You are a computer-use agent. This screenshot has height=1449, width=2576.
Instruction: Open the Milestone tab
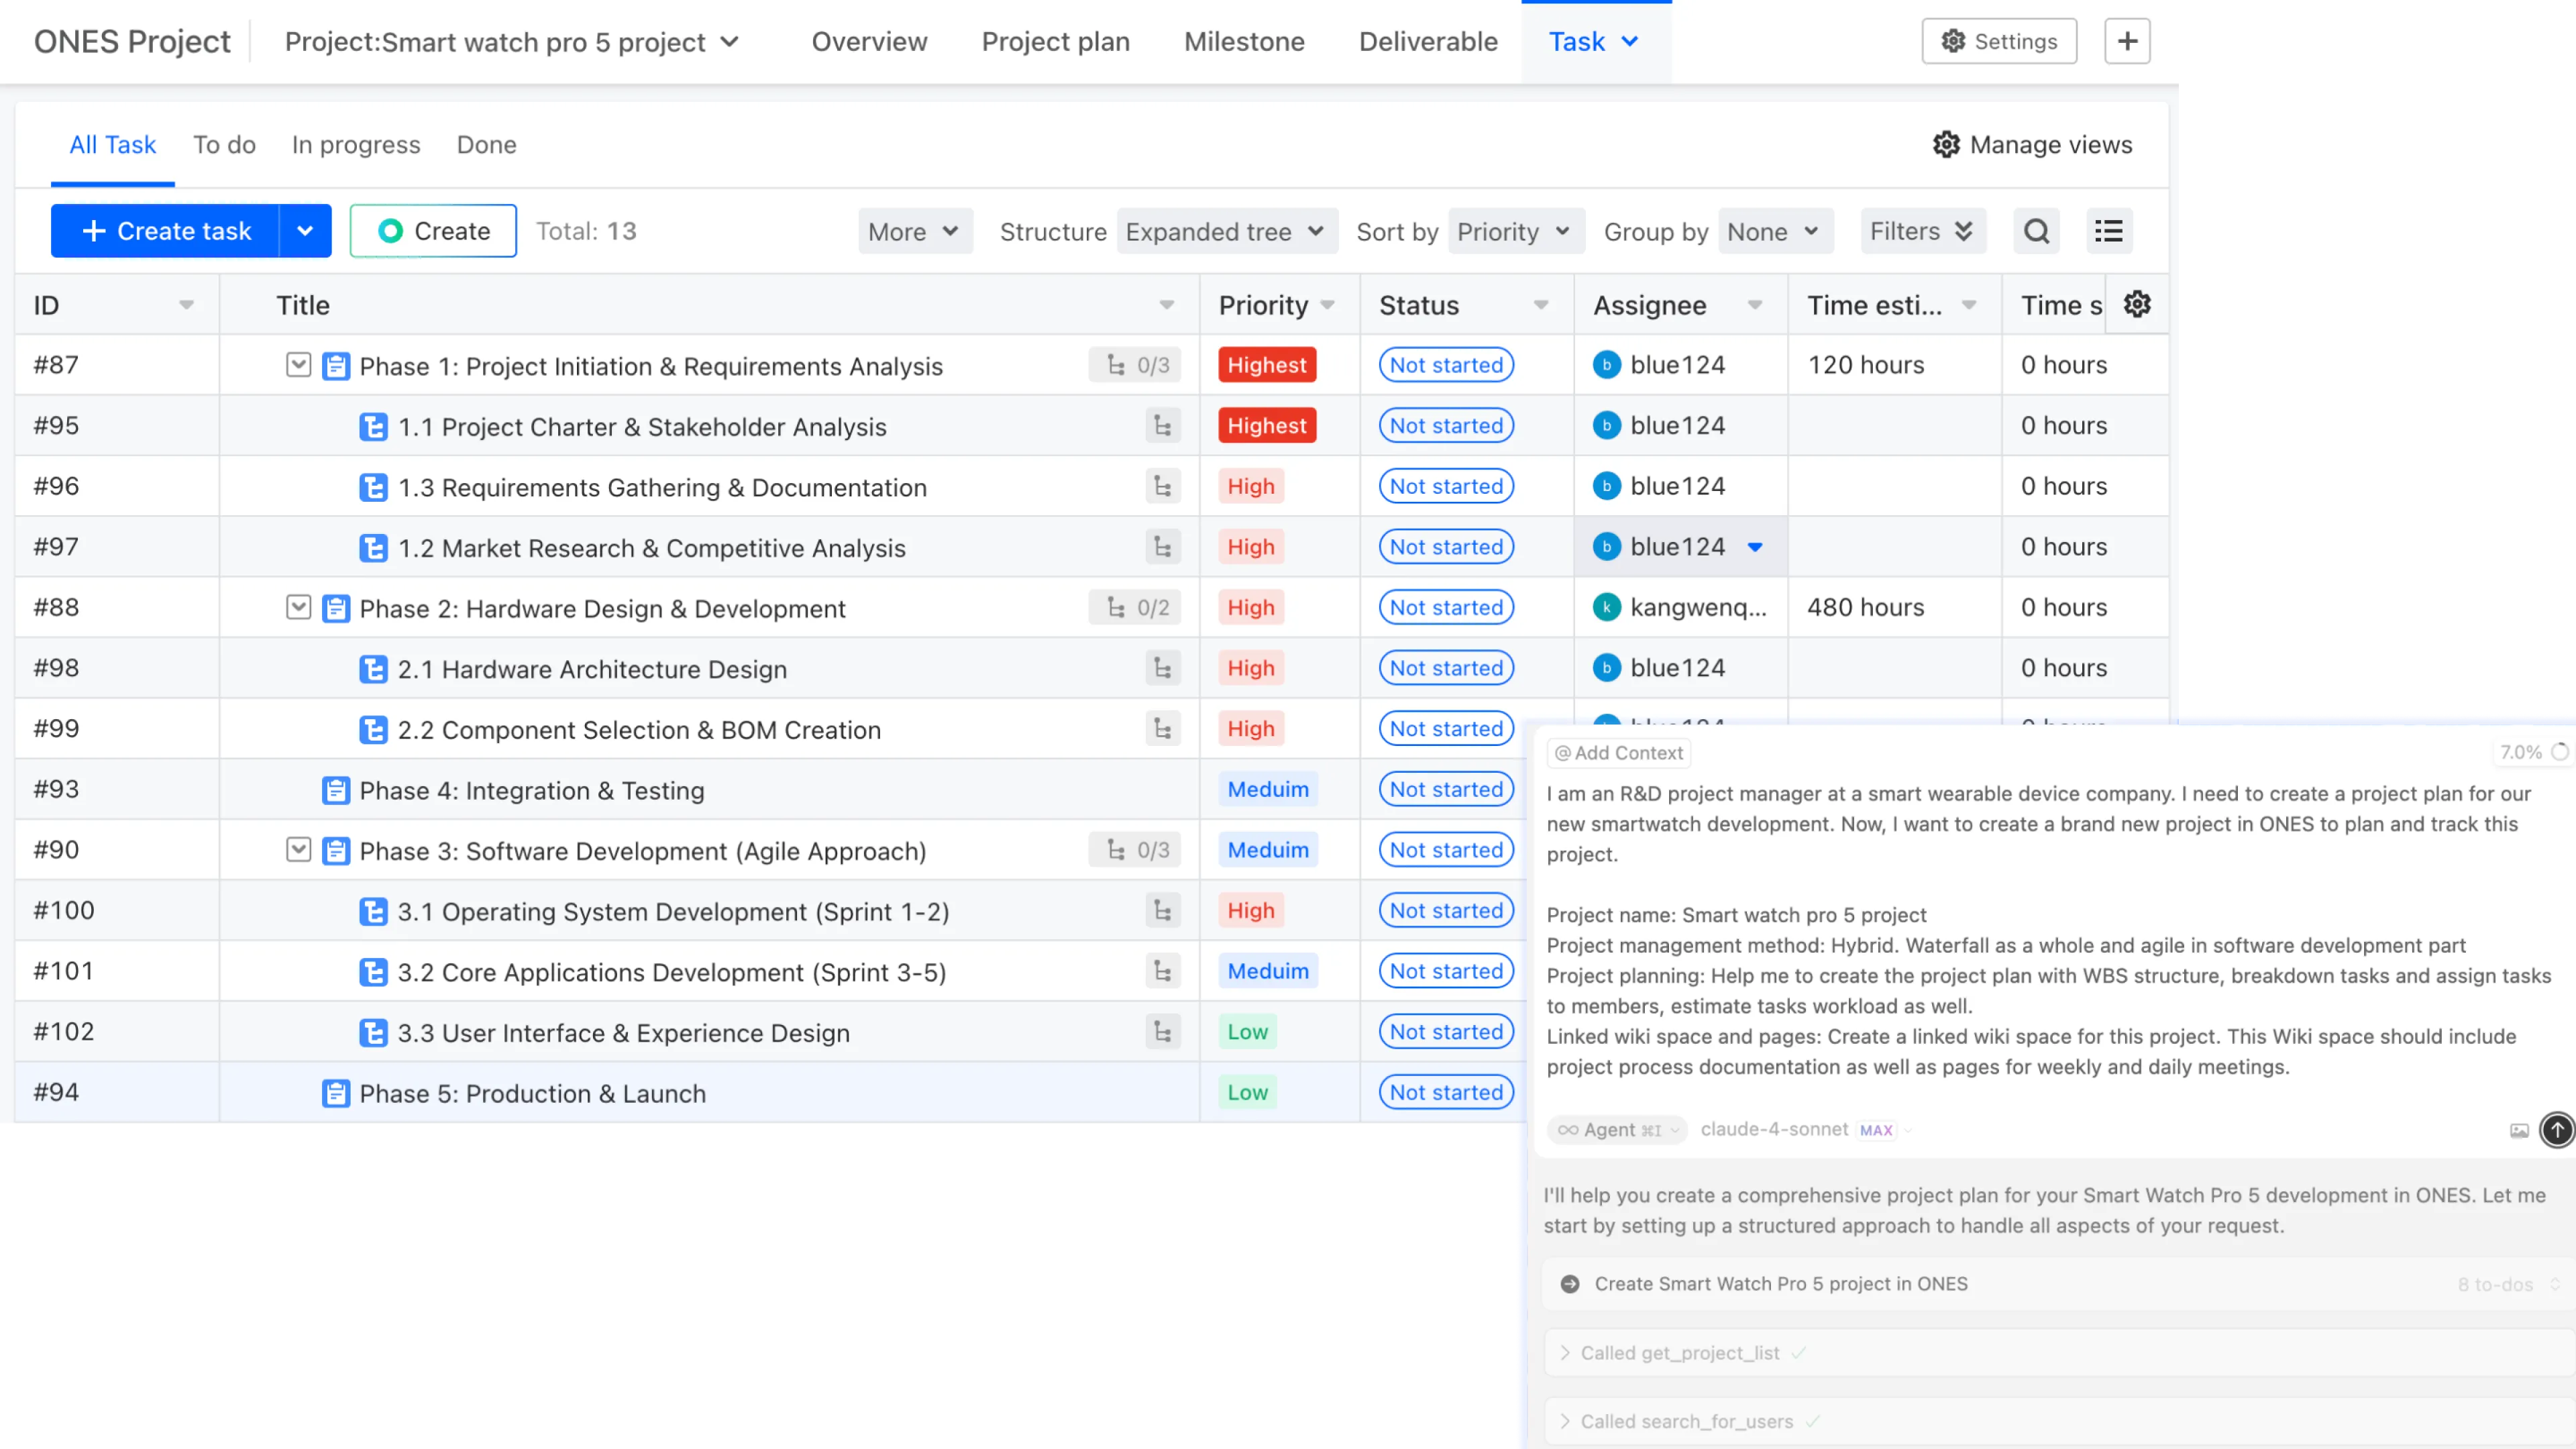(1244, 41)
